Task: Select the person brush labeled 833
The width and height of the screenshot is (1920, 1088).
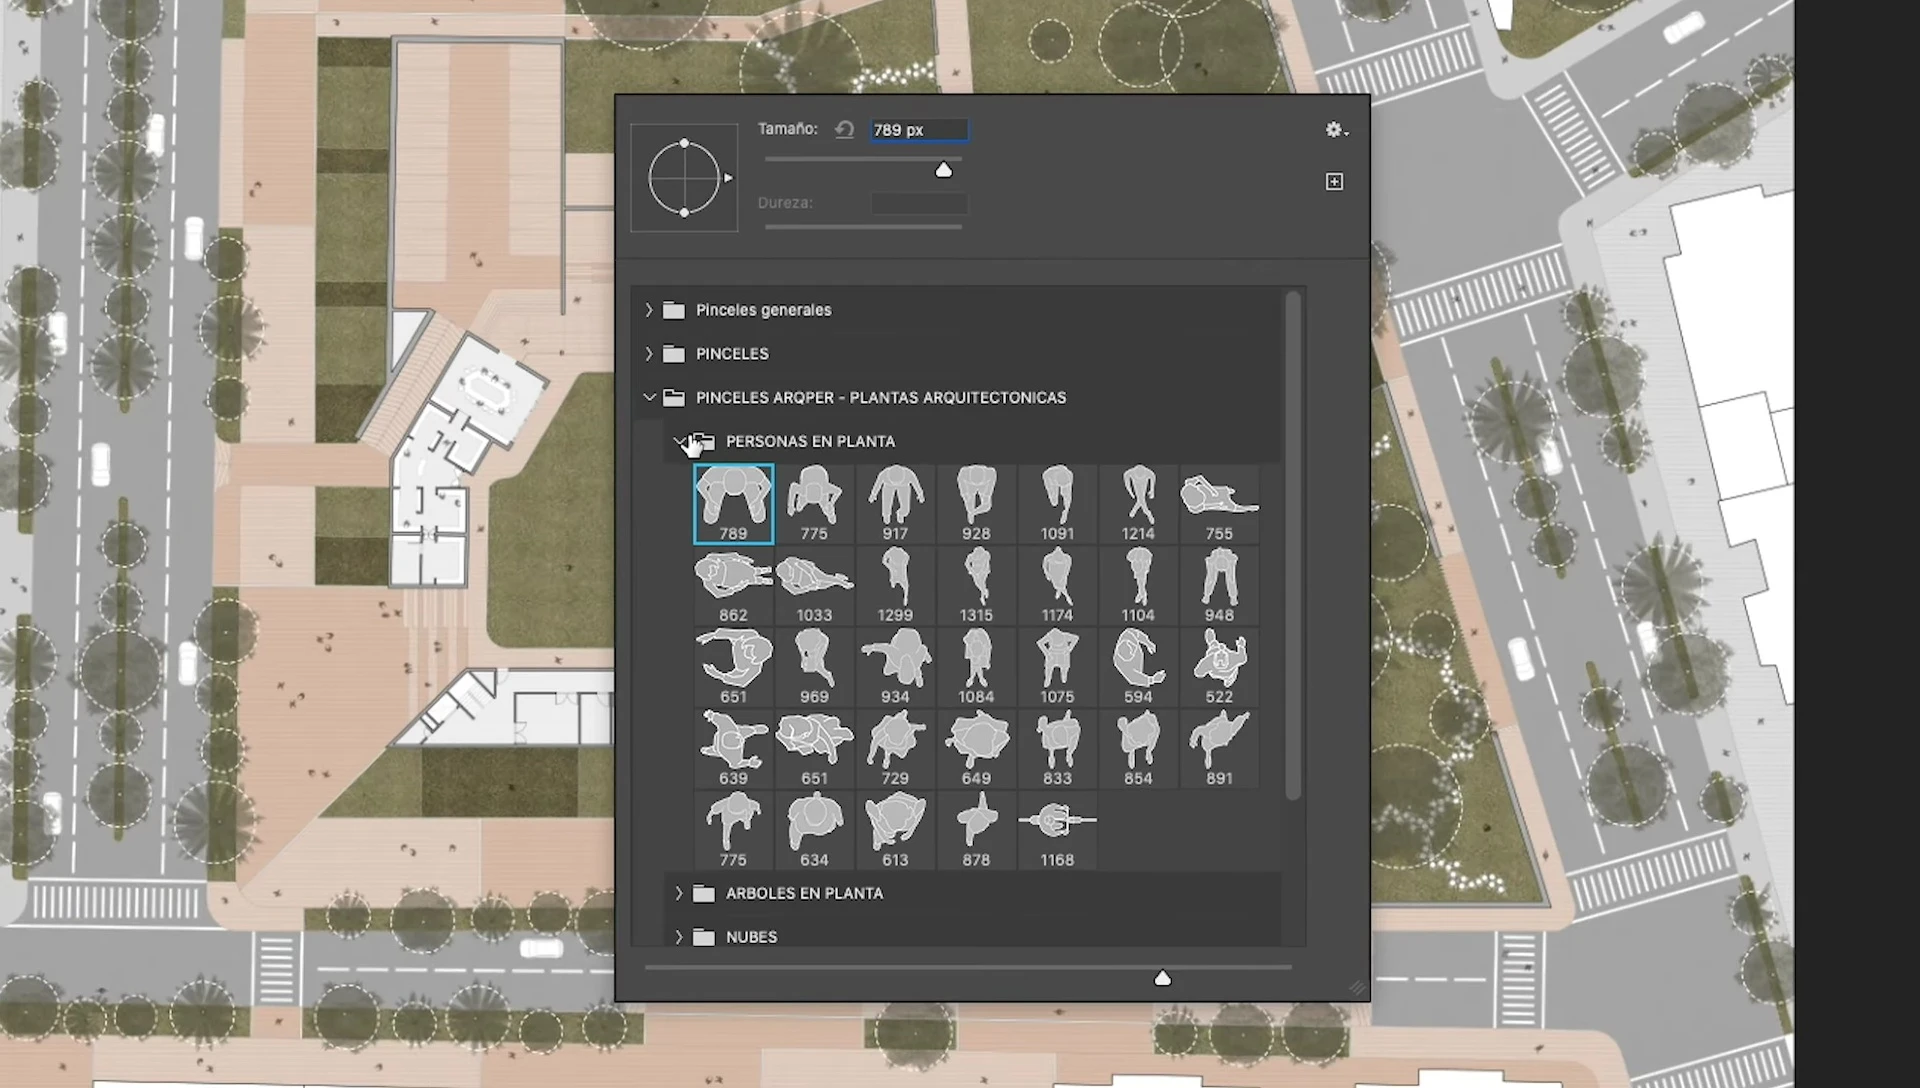Action: click(1057, 748)
